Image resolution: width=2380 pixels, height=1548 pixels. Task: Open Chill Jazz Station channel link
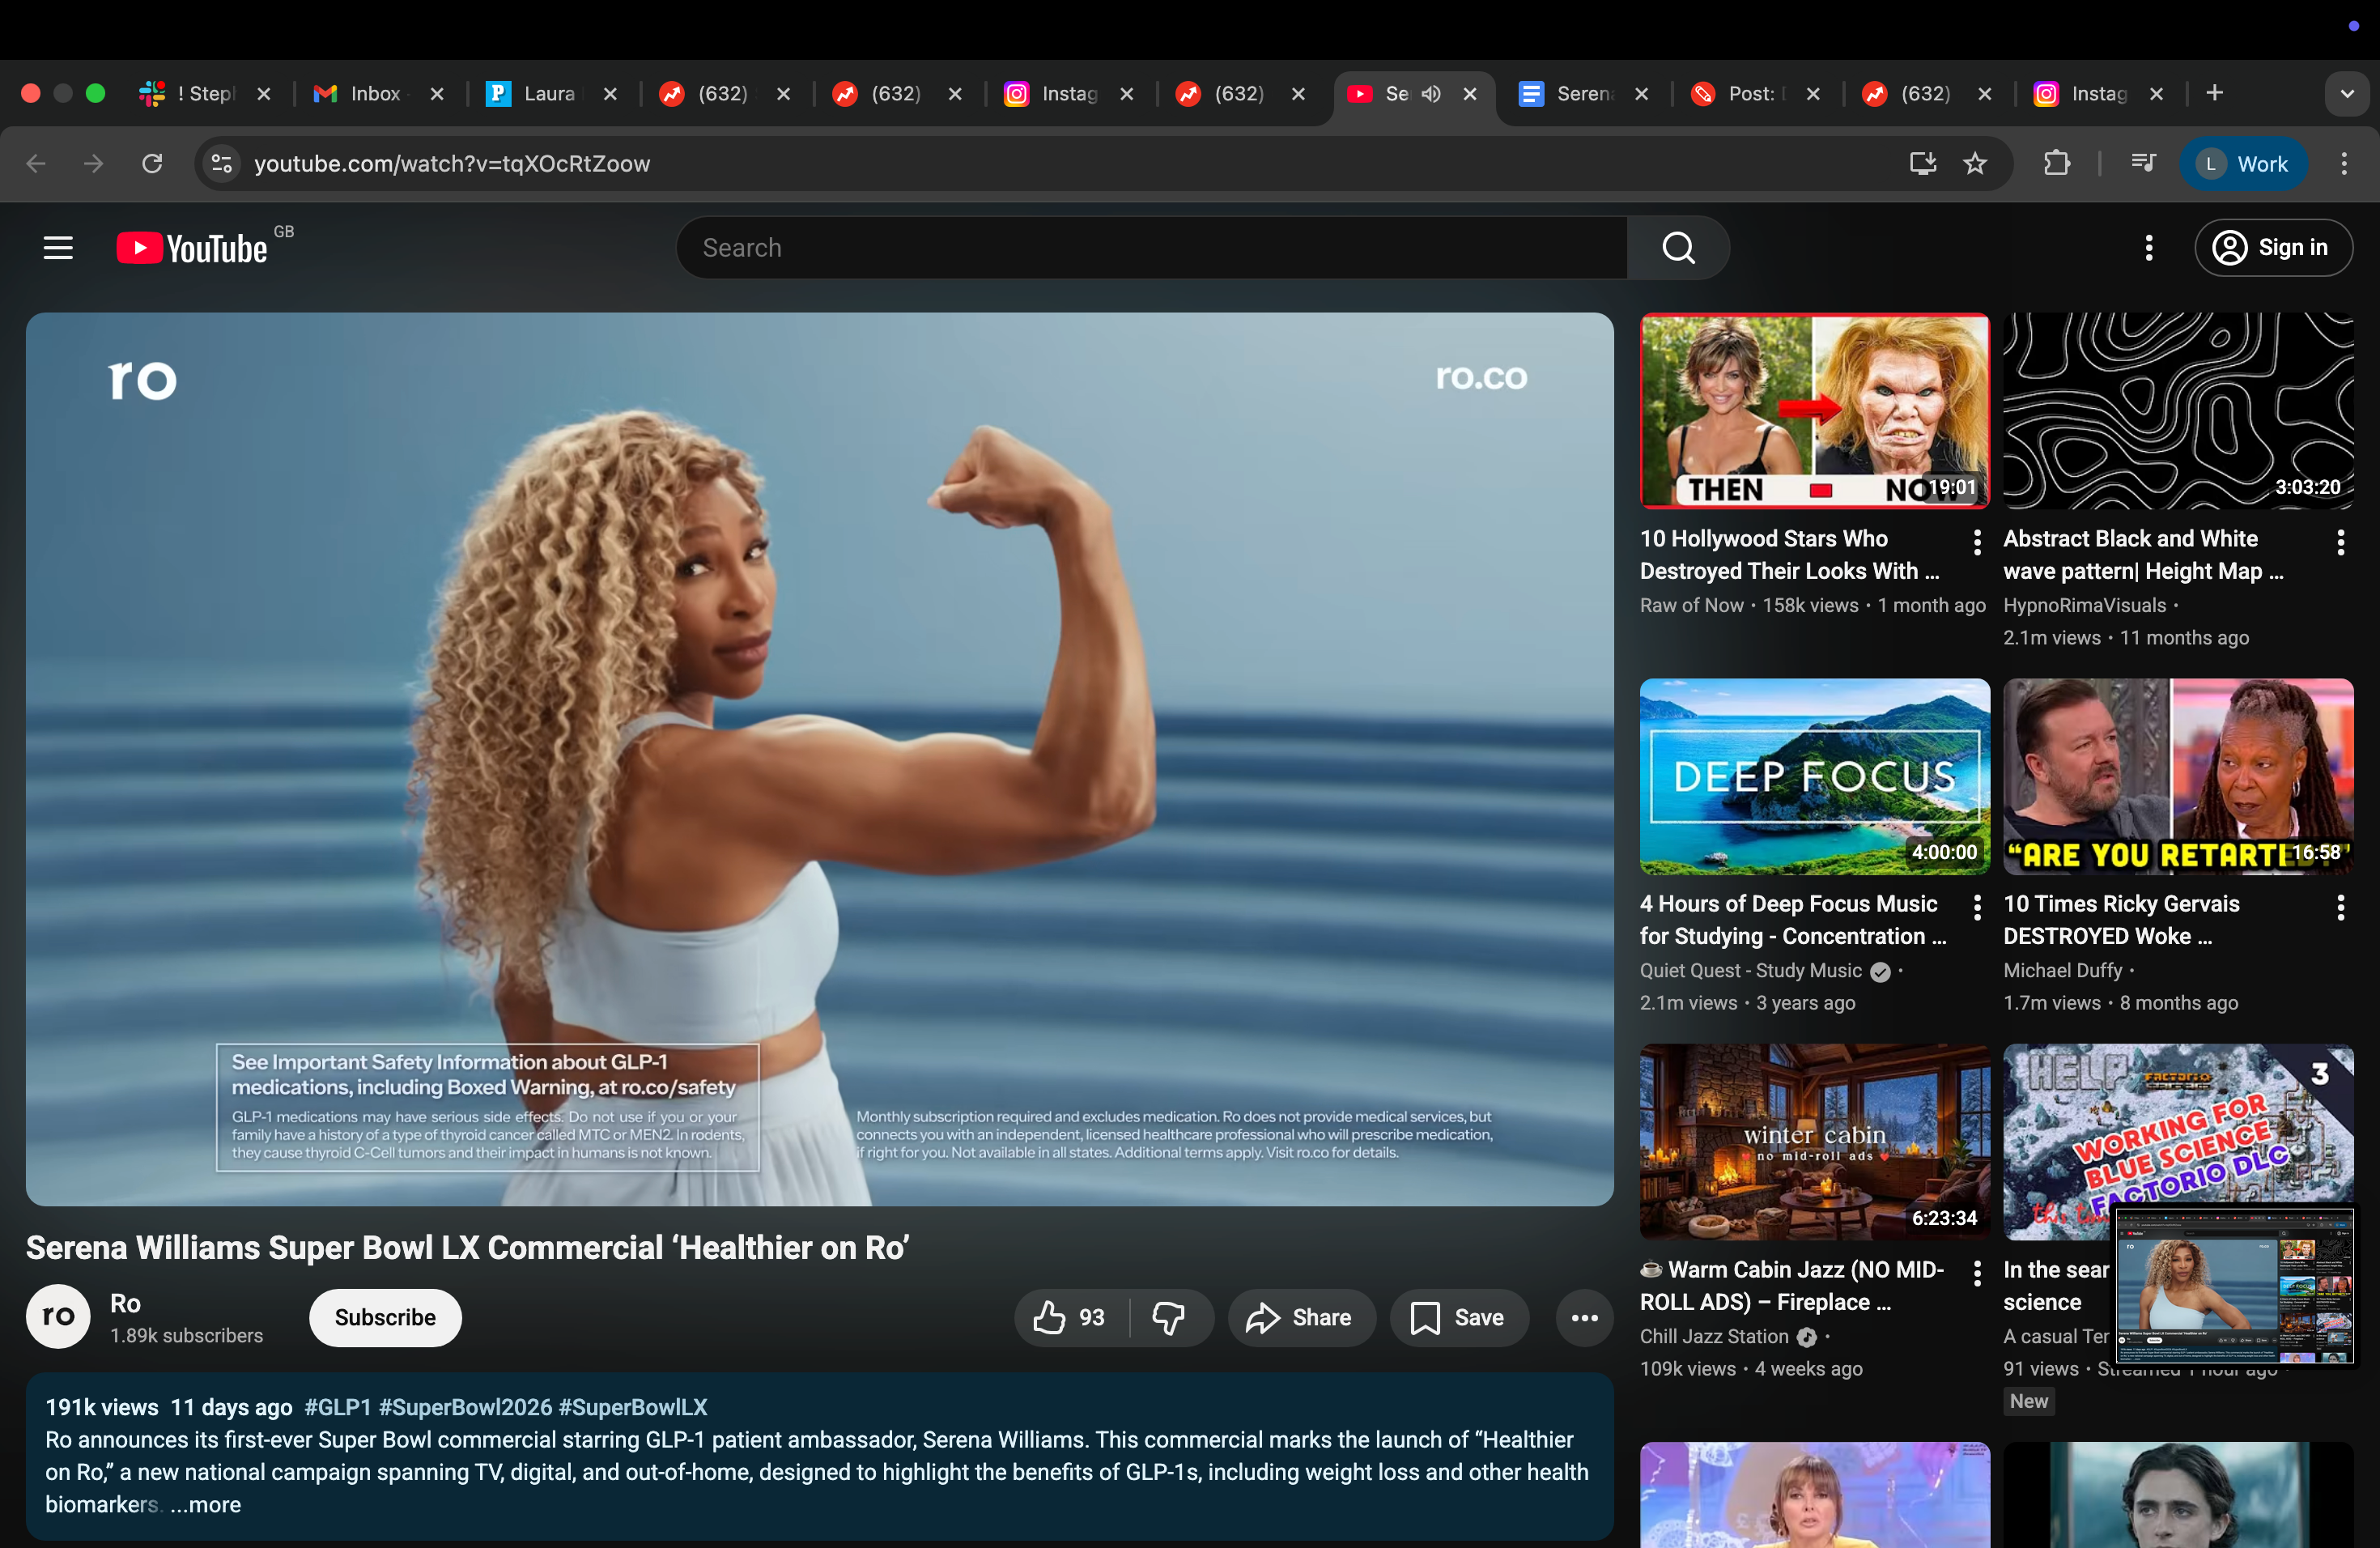click(1714, 1336)
